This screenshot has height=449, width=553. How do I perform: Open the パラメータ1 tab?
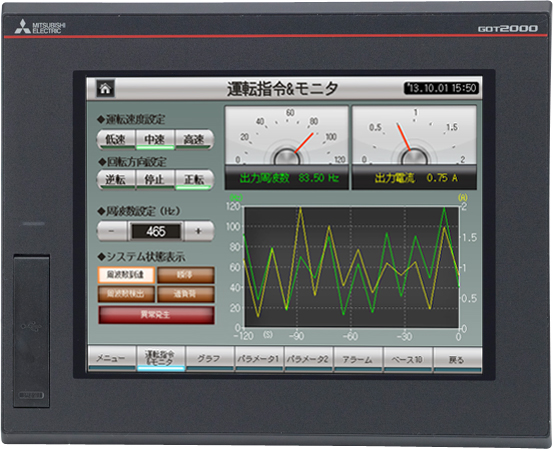tap(259, 359)
